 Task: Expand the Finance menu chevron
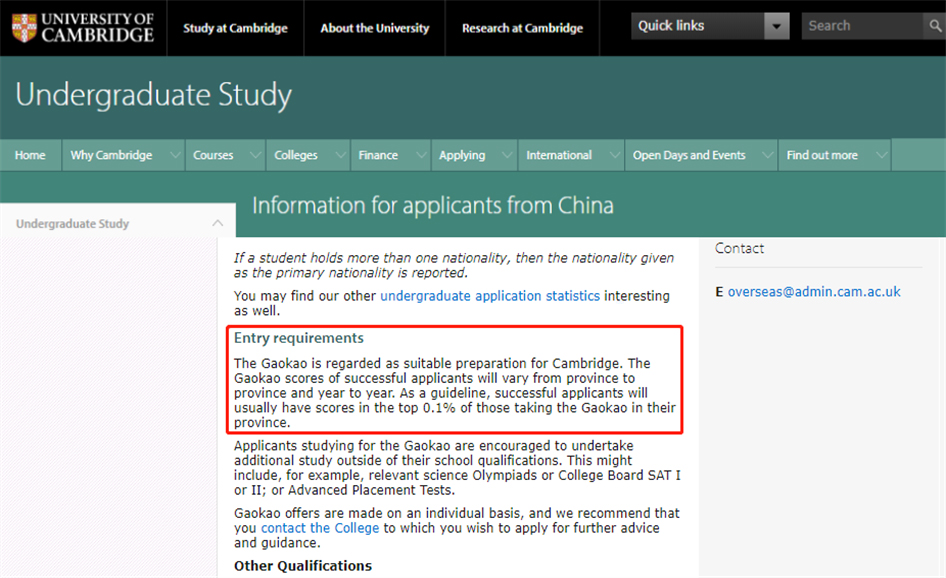coord(421,155)
